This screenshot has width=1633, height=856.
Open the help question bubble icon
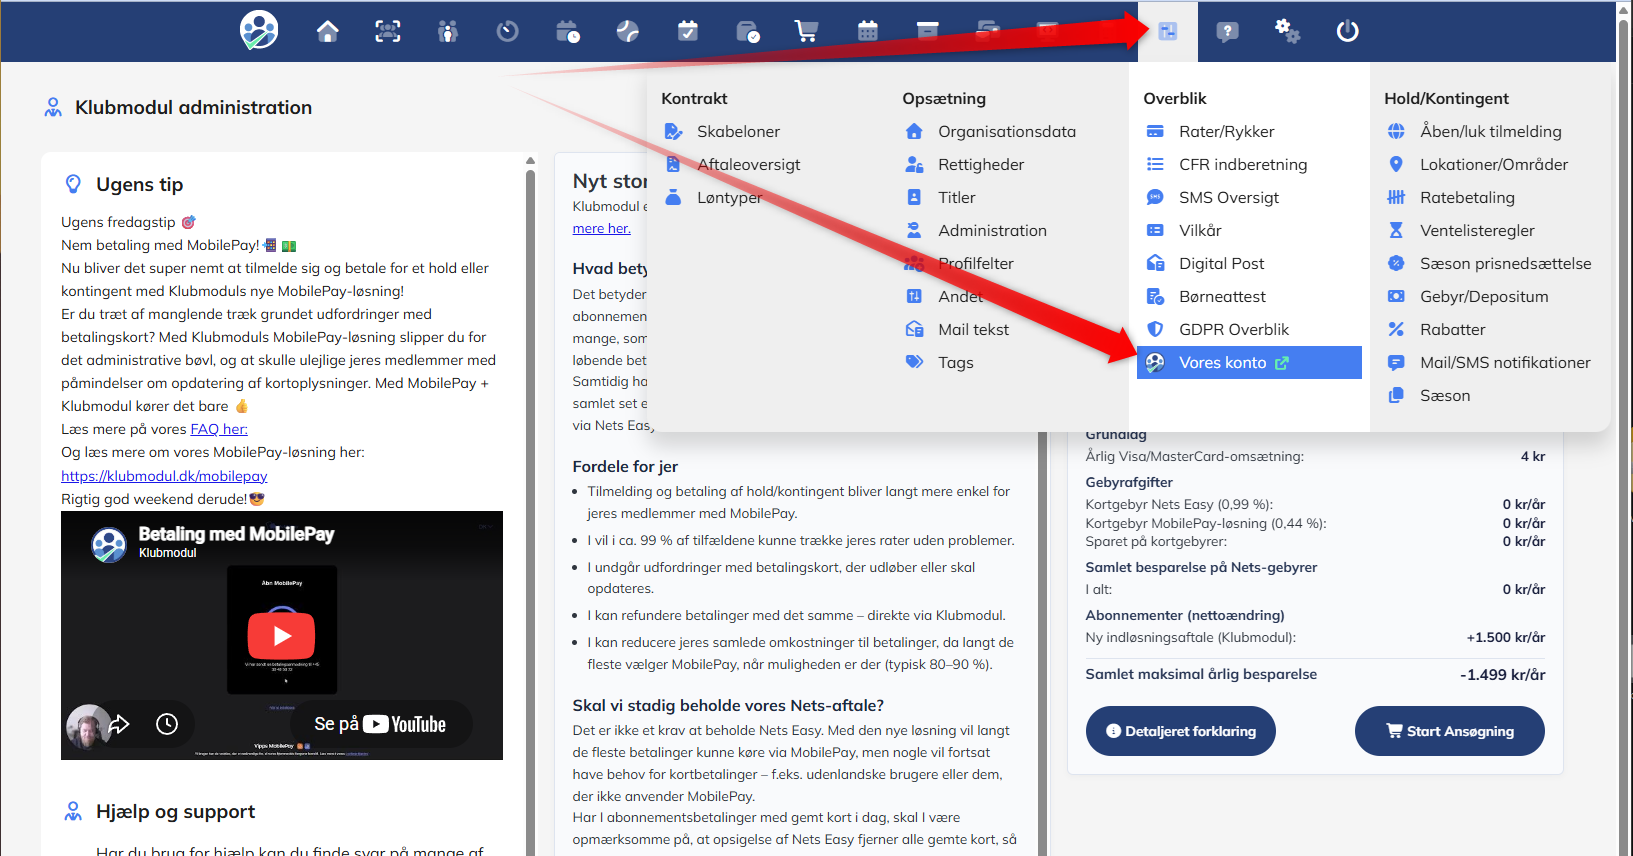(1228, 31)
